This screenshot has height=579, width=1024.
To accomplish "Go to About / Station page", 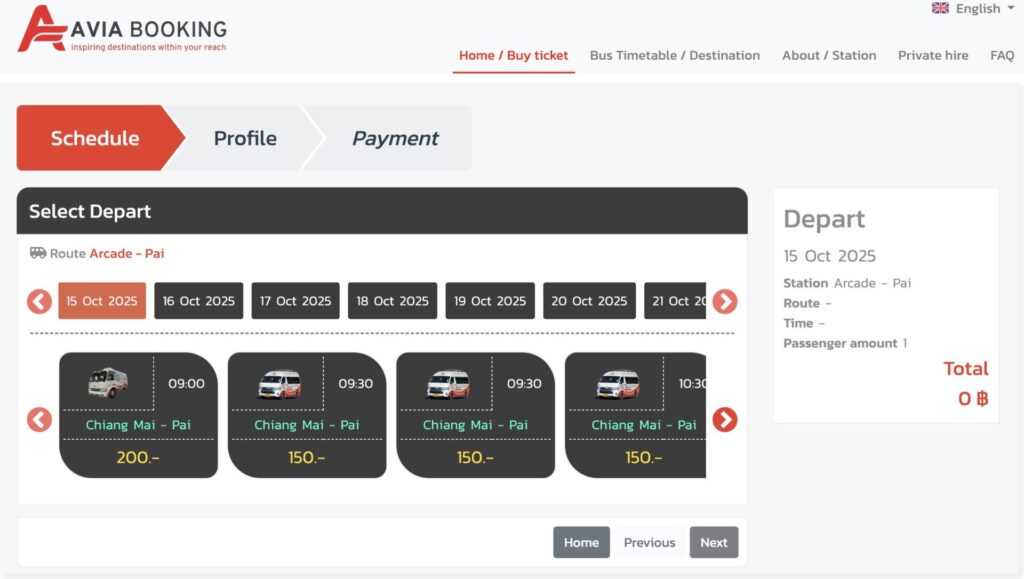I will (x=829, y=56).
